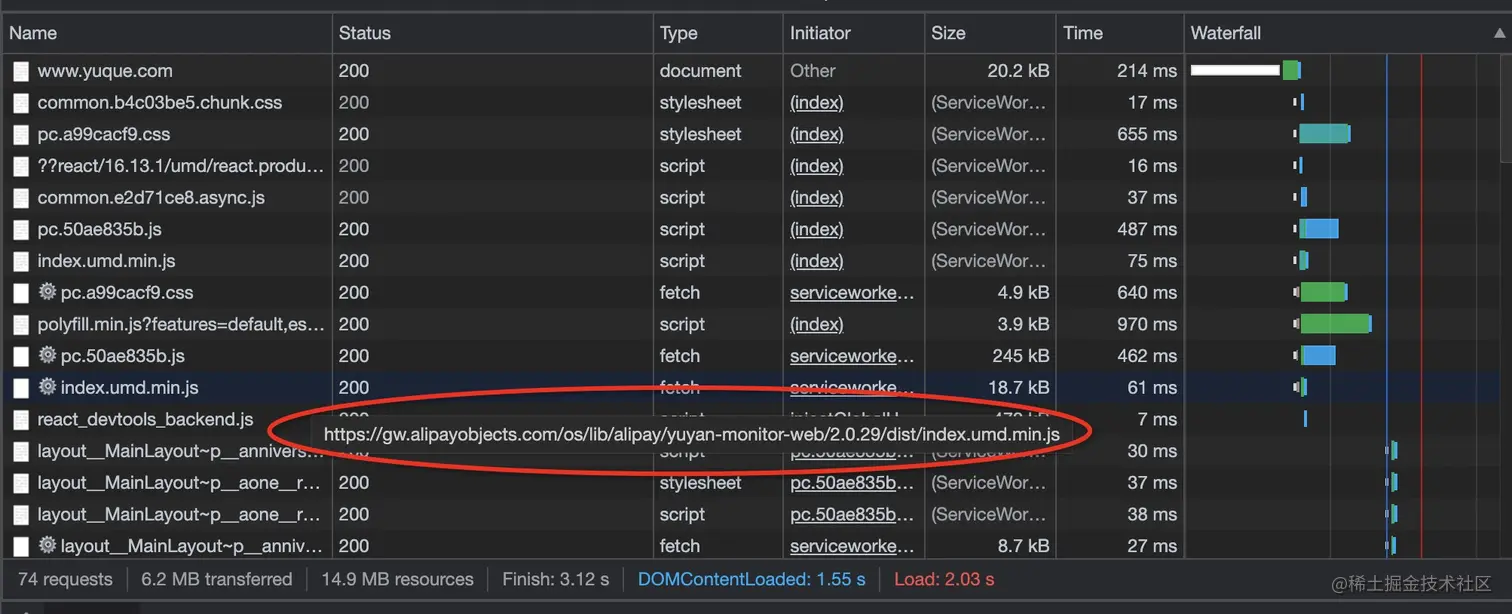Open (index) initiator for common.b4c03be5.chunk.css
Image resolution: width=1512 pixels, height=614 pixels.
[x=816, y=103]
